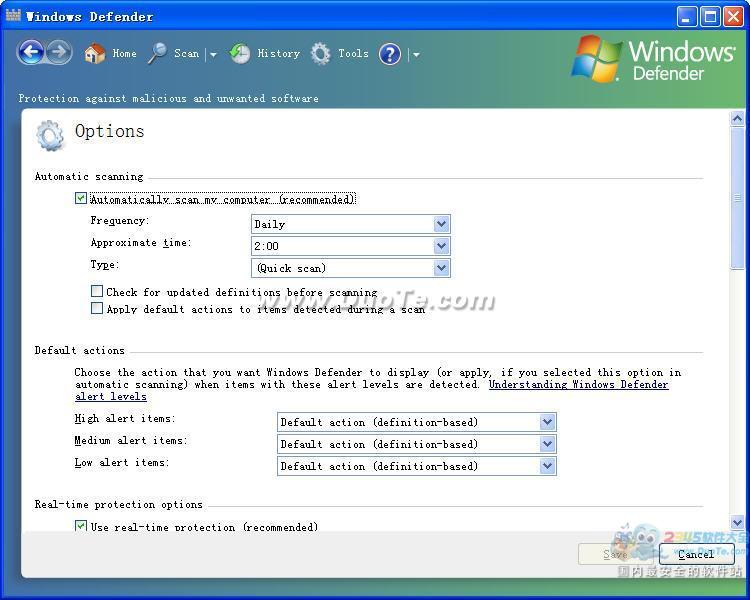
Task: Click the 'Type:' label
Action: [105, 265]
